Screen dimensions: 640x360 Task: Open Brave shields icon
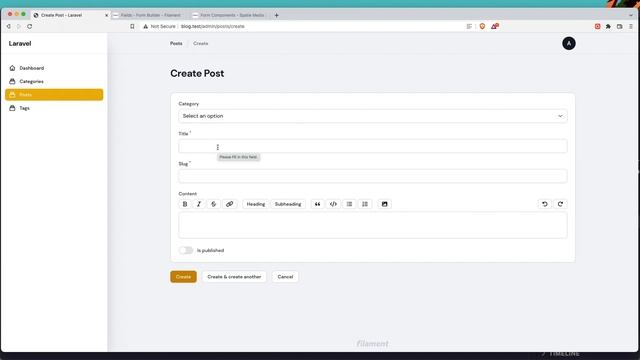[x=482, y=26]
